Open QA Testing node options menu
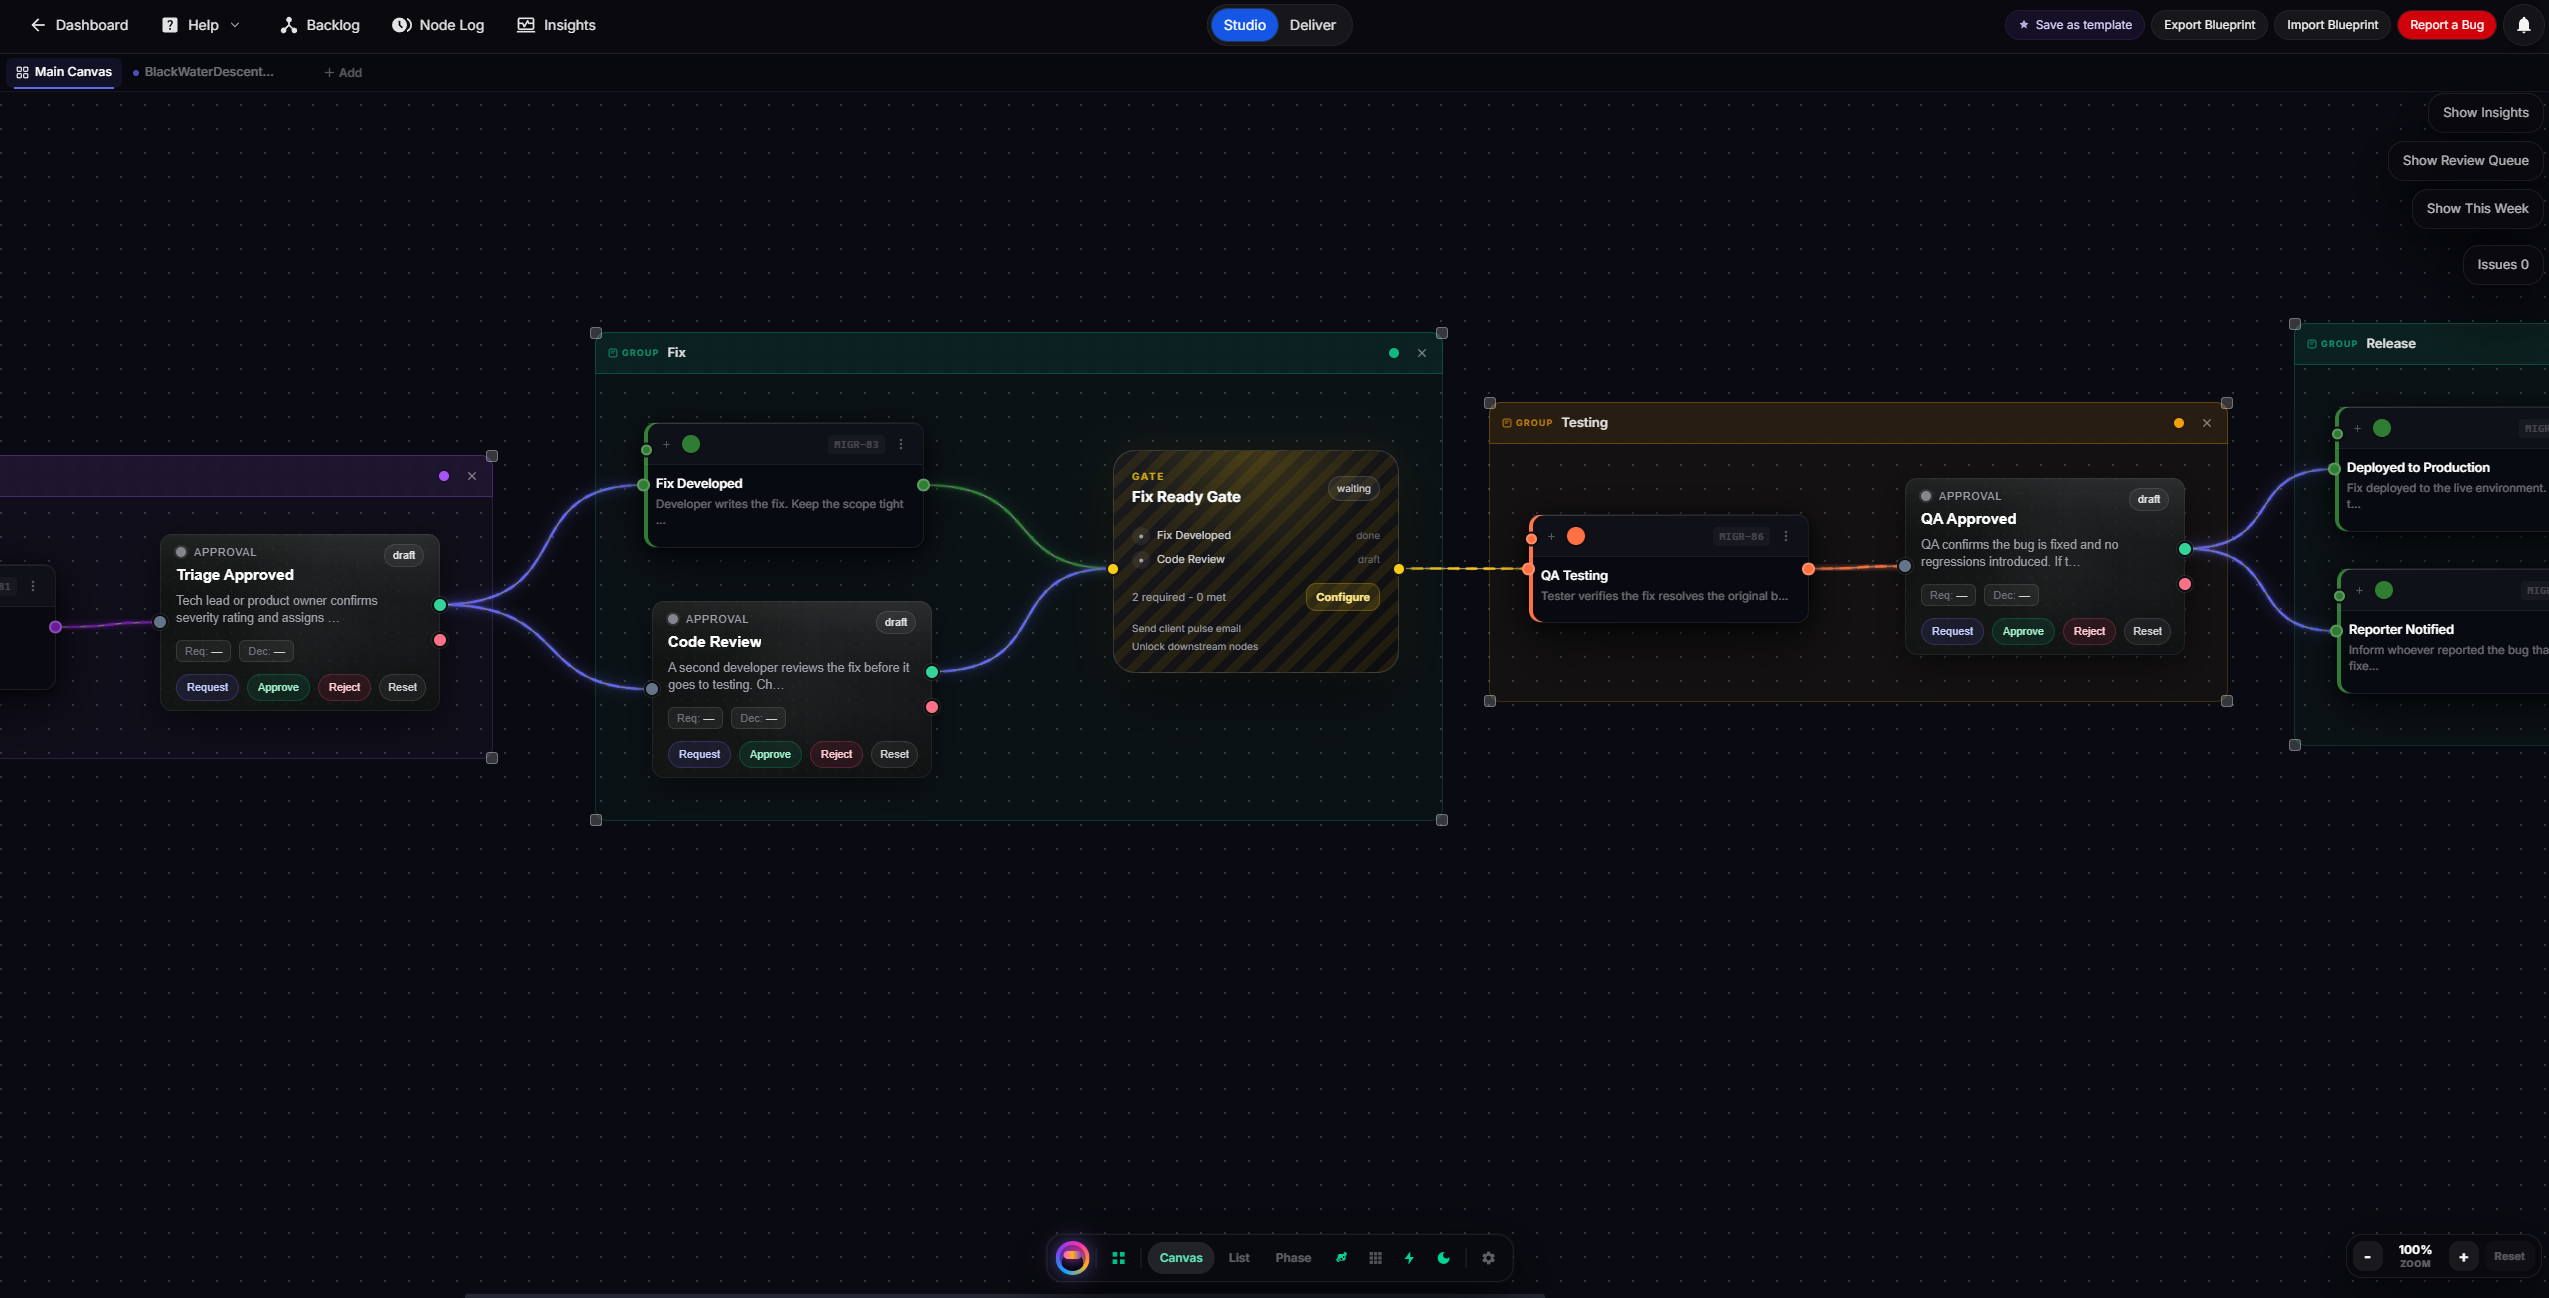2549x1298 pixels. [x=1786, y=536]
